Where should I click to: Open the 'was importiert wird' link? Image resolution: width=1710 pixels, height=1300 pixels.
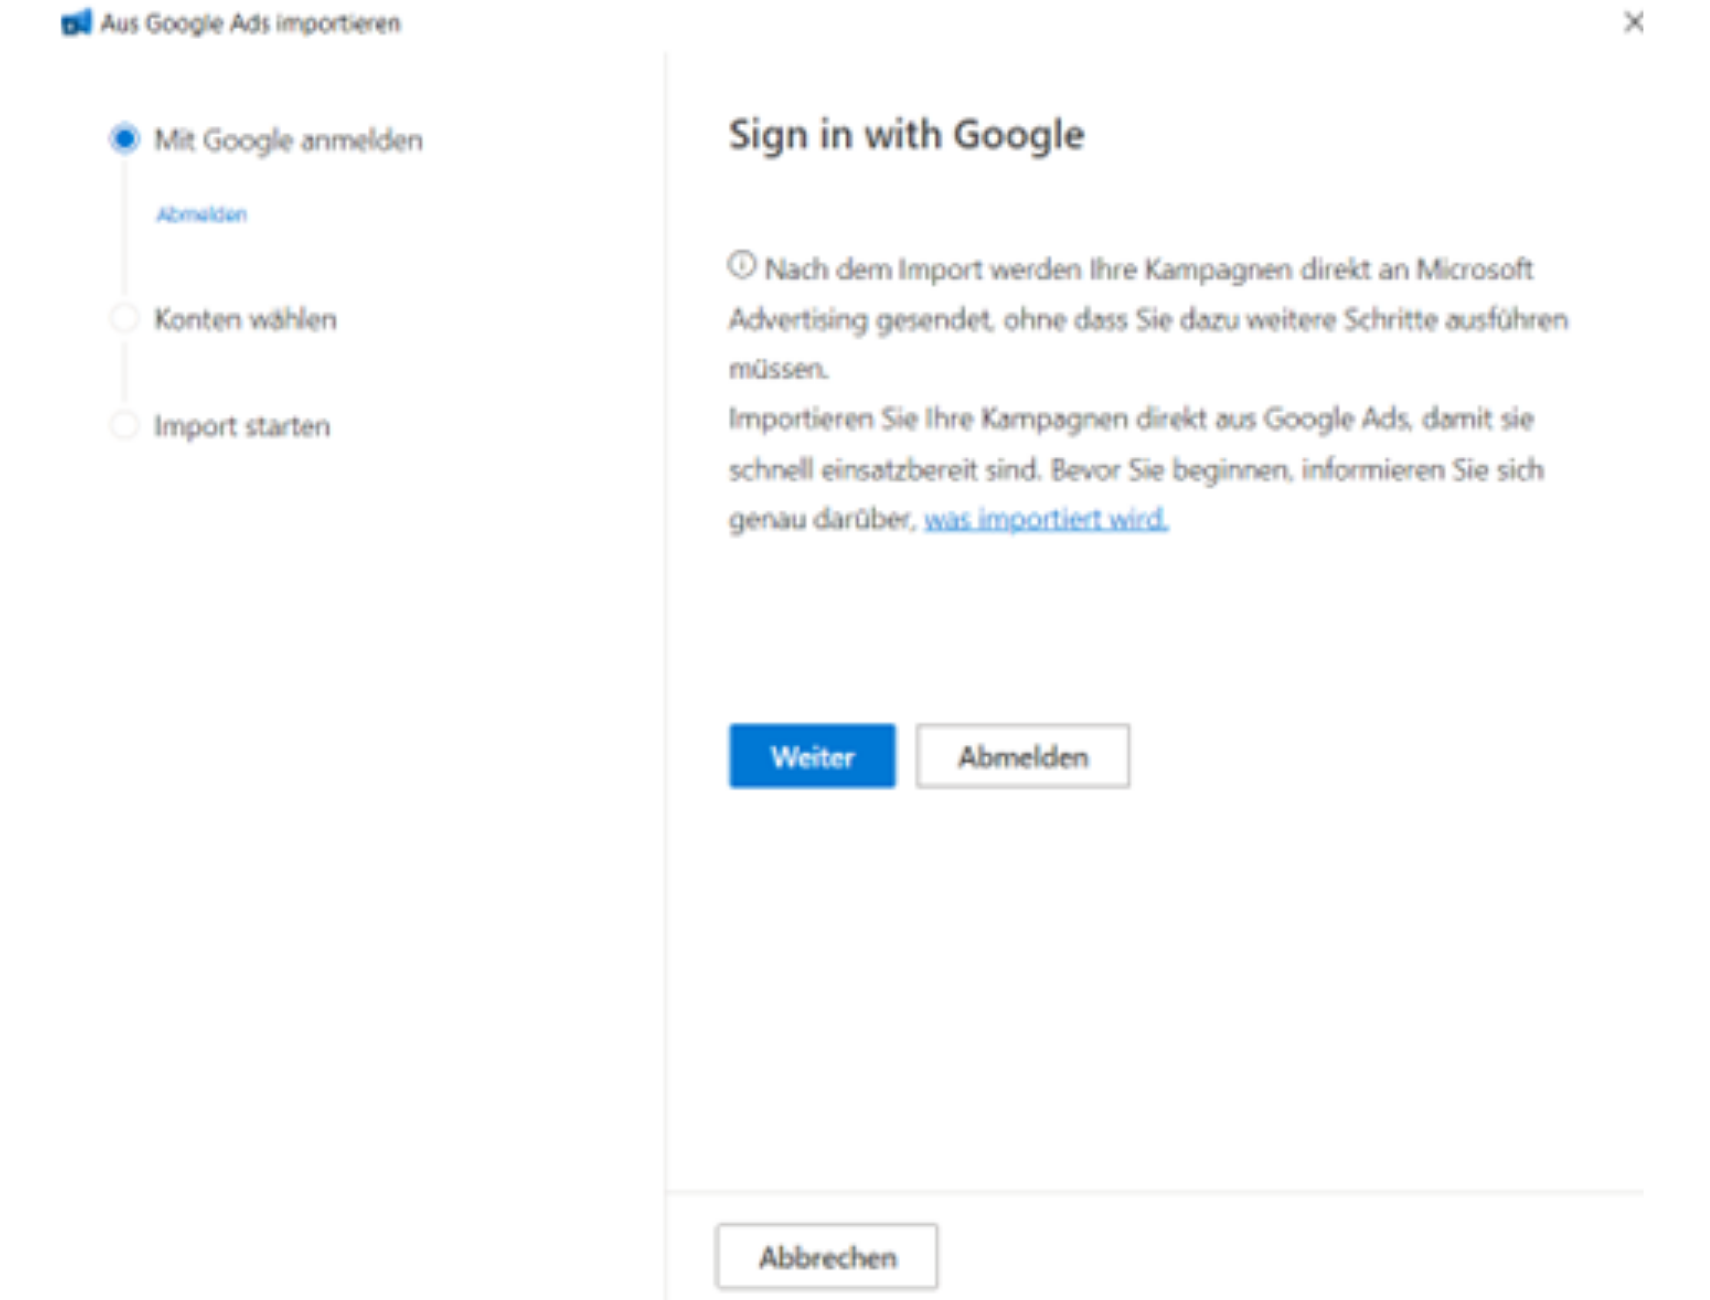pyautogui.click(x=1046, y=519)
